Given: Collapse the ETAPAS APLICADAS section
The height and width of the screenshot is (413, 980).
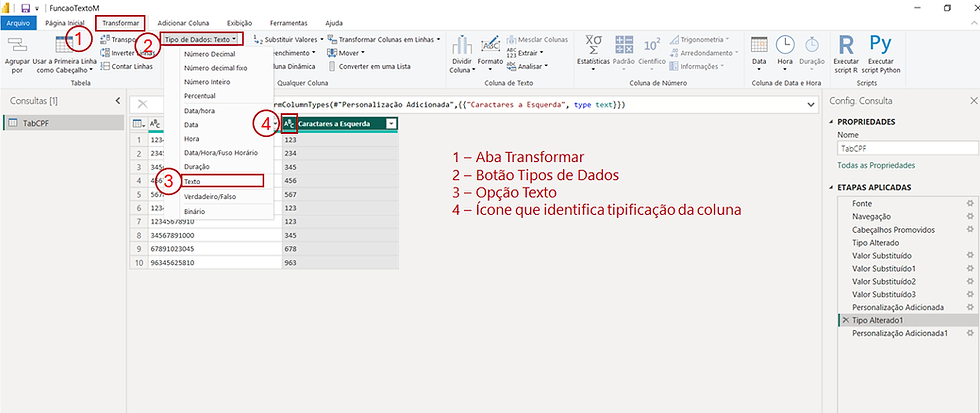Looking at the screenshot, I should click(831, 187).
